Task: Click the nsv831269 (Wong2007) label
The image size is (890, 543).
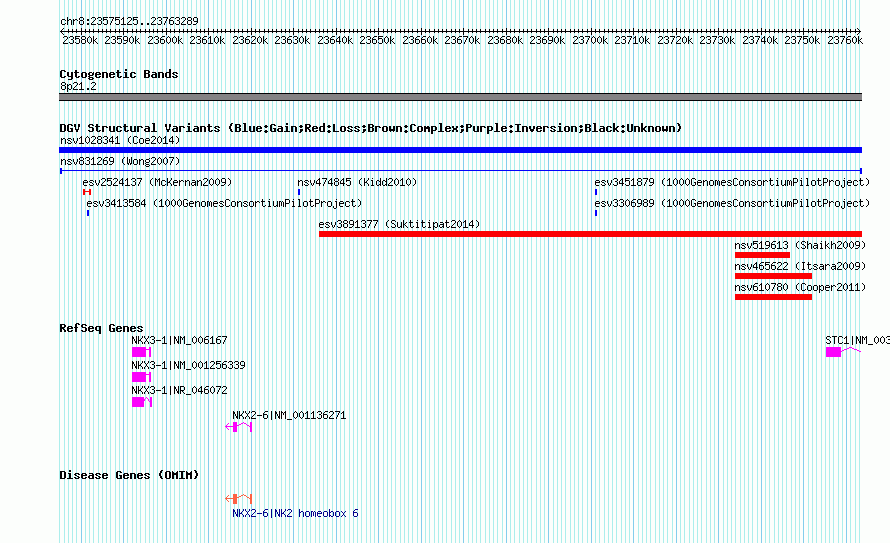Action: (x=120, y=161)
